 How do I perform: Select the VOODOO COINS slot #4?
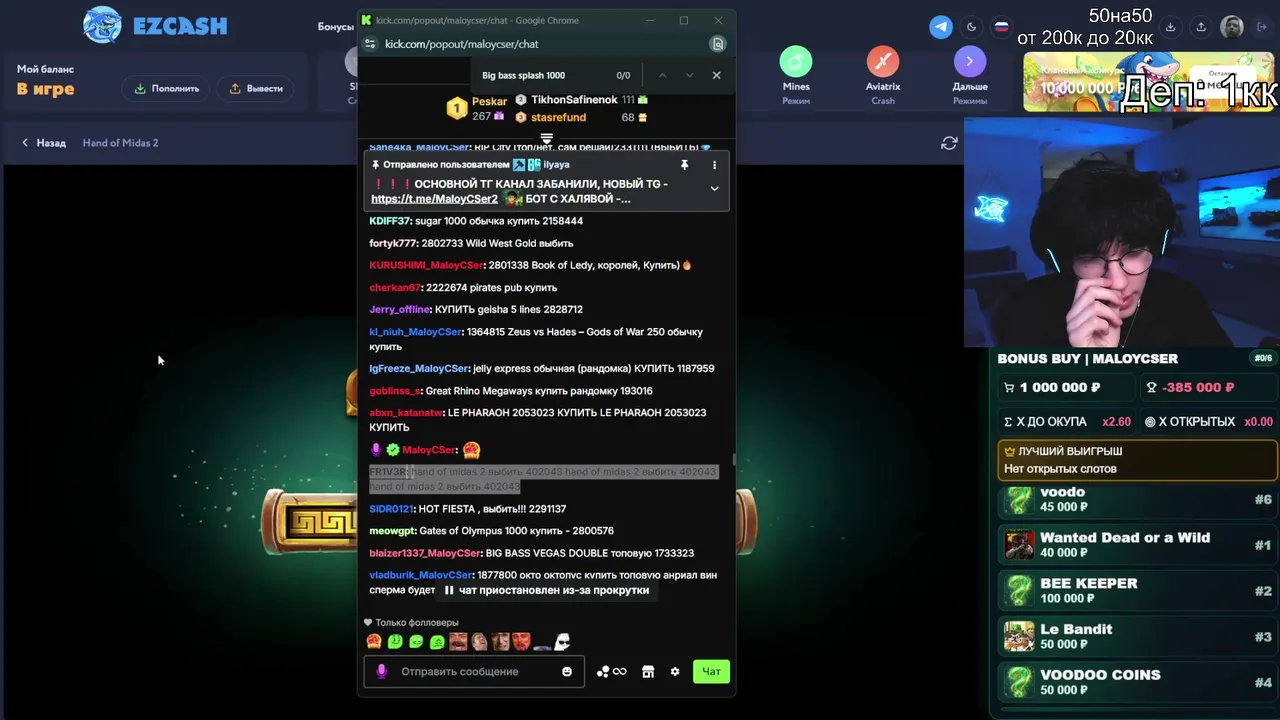[1138, 682]
